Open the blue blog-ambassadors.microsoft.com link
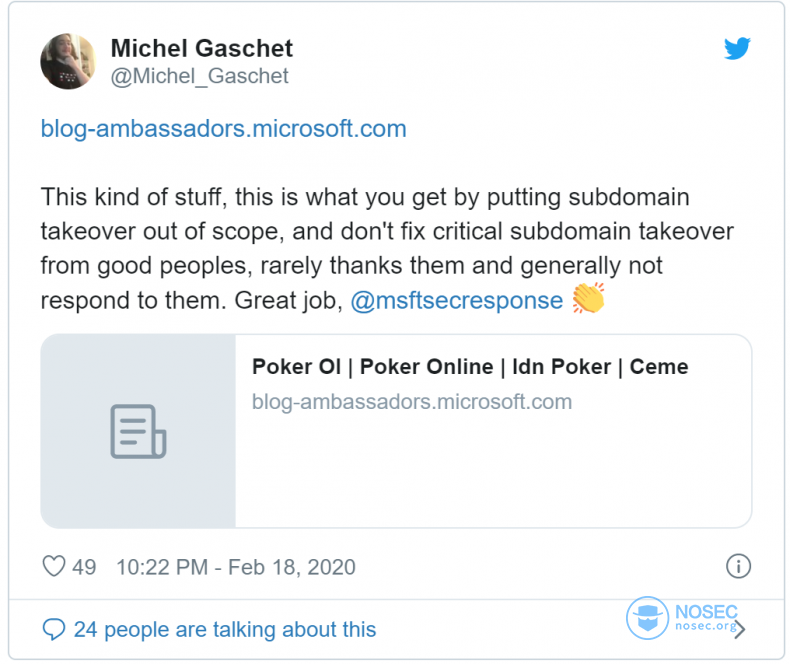 click(223, 129)
